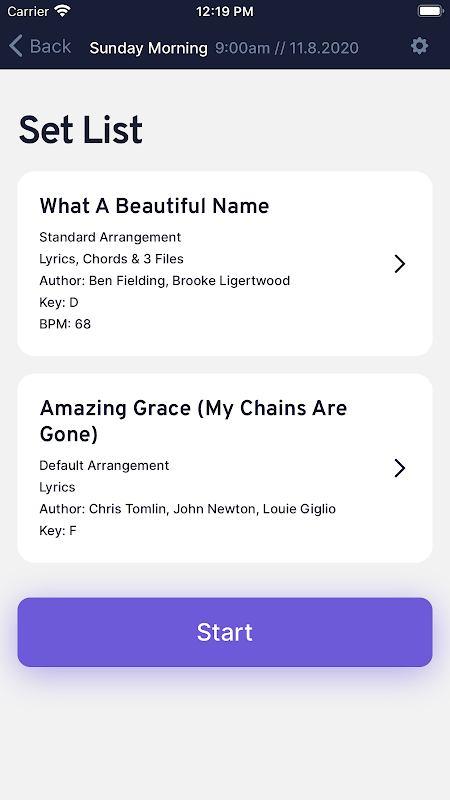Open settings with the gear icon

(x=419, y=46)
